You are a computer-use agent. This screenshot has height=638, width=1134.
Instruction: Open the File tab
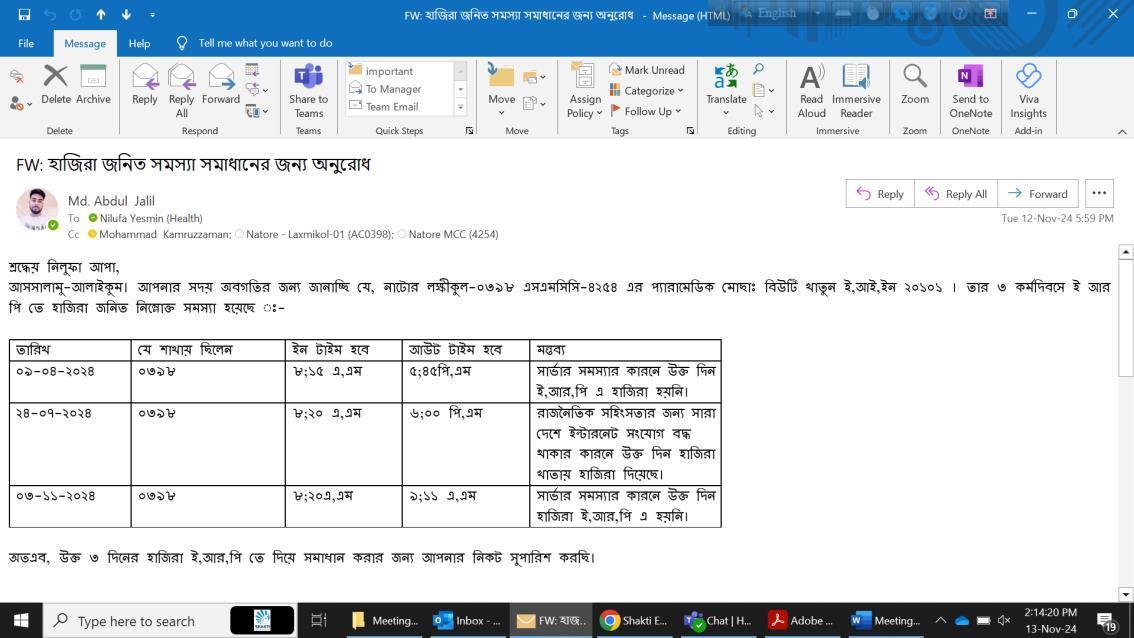point(26,43)
